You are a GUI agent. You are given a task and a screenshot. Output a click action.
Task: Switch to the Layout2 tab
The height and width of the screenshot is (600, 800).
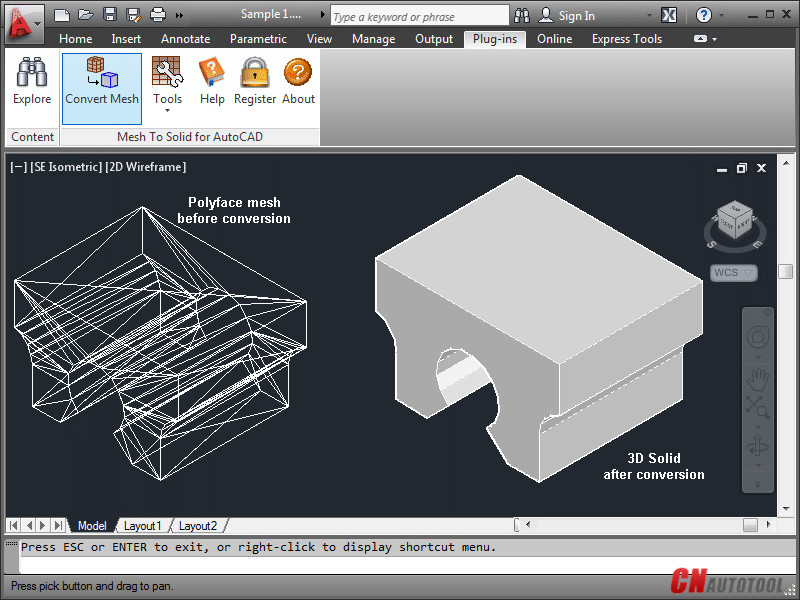198,526
